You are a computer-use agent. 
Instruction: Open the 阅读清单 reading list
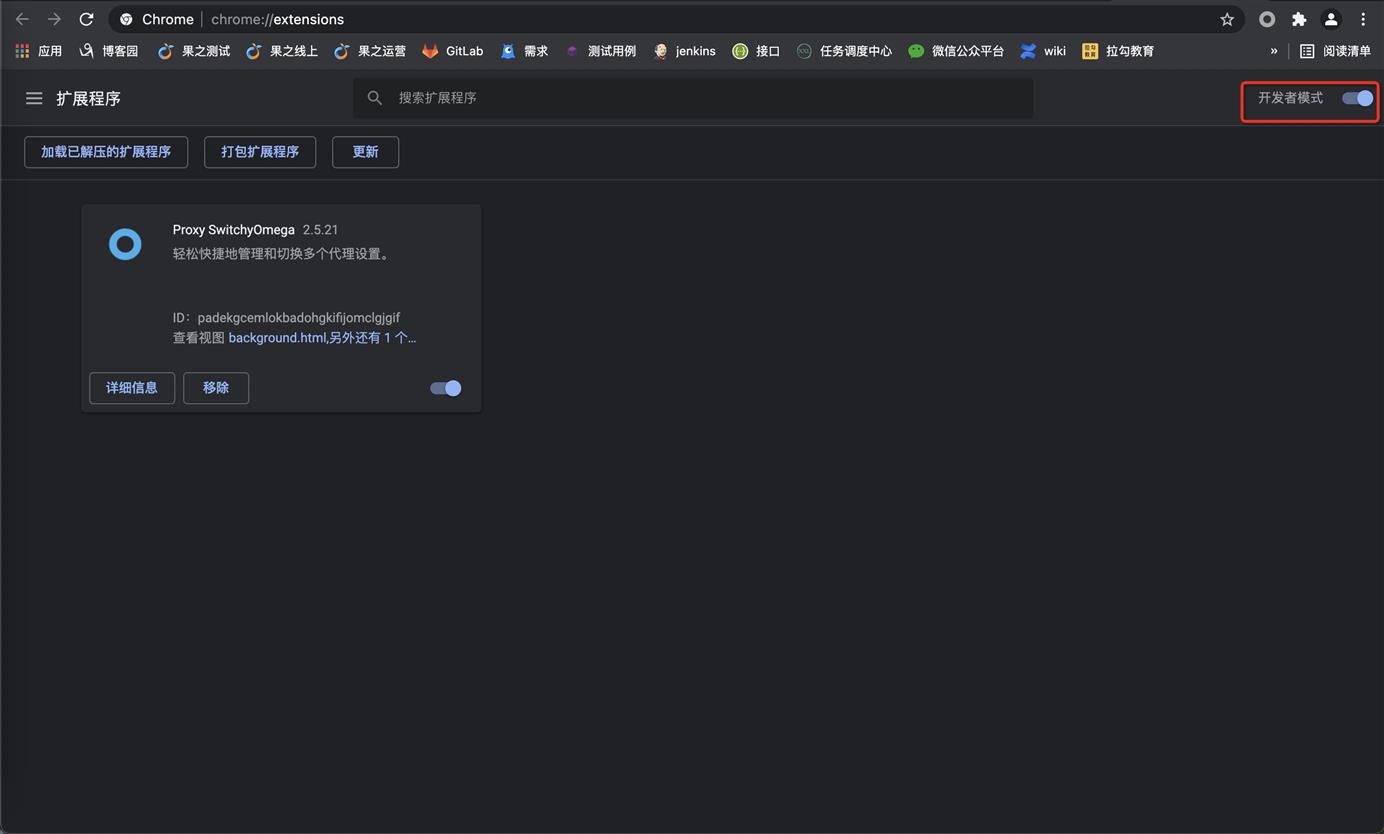point(1335,51)
